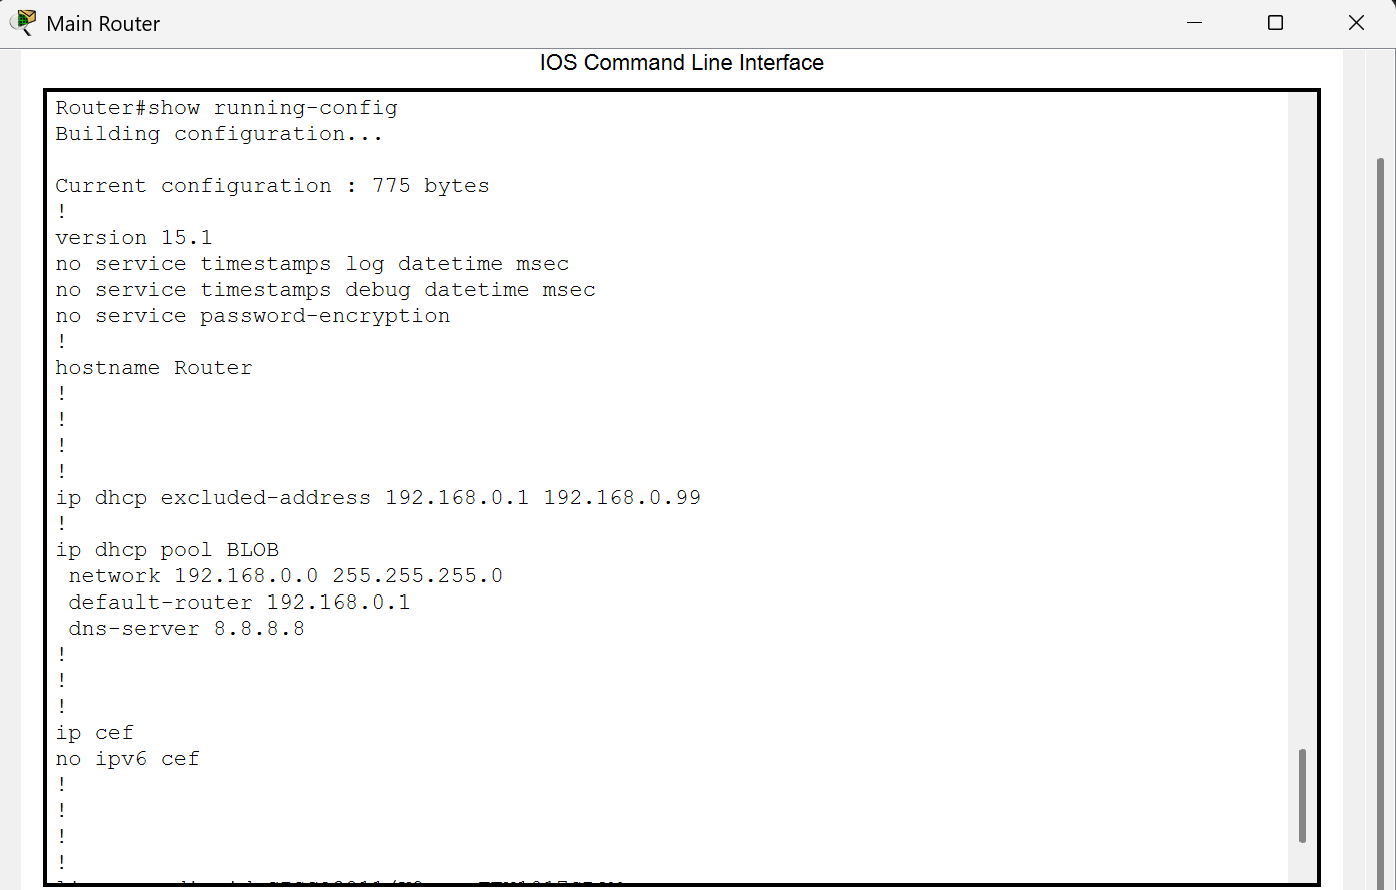Click the 'no ipv6 cef' line
1396x890 pixels.
pos(127,759)
